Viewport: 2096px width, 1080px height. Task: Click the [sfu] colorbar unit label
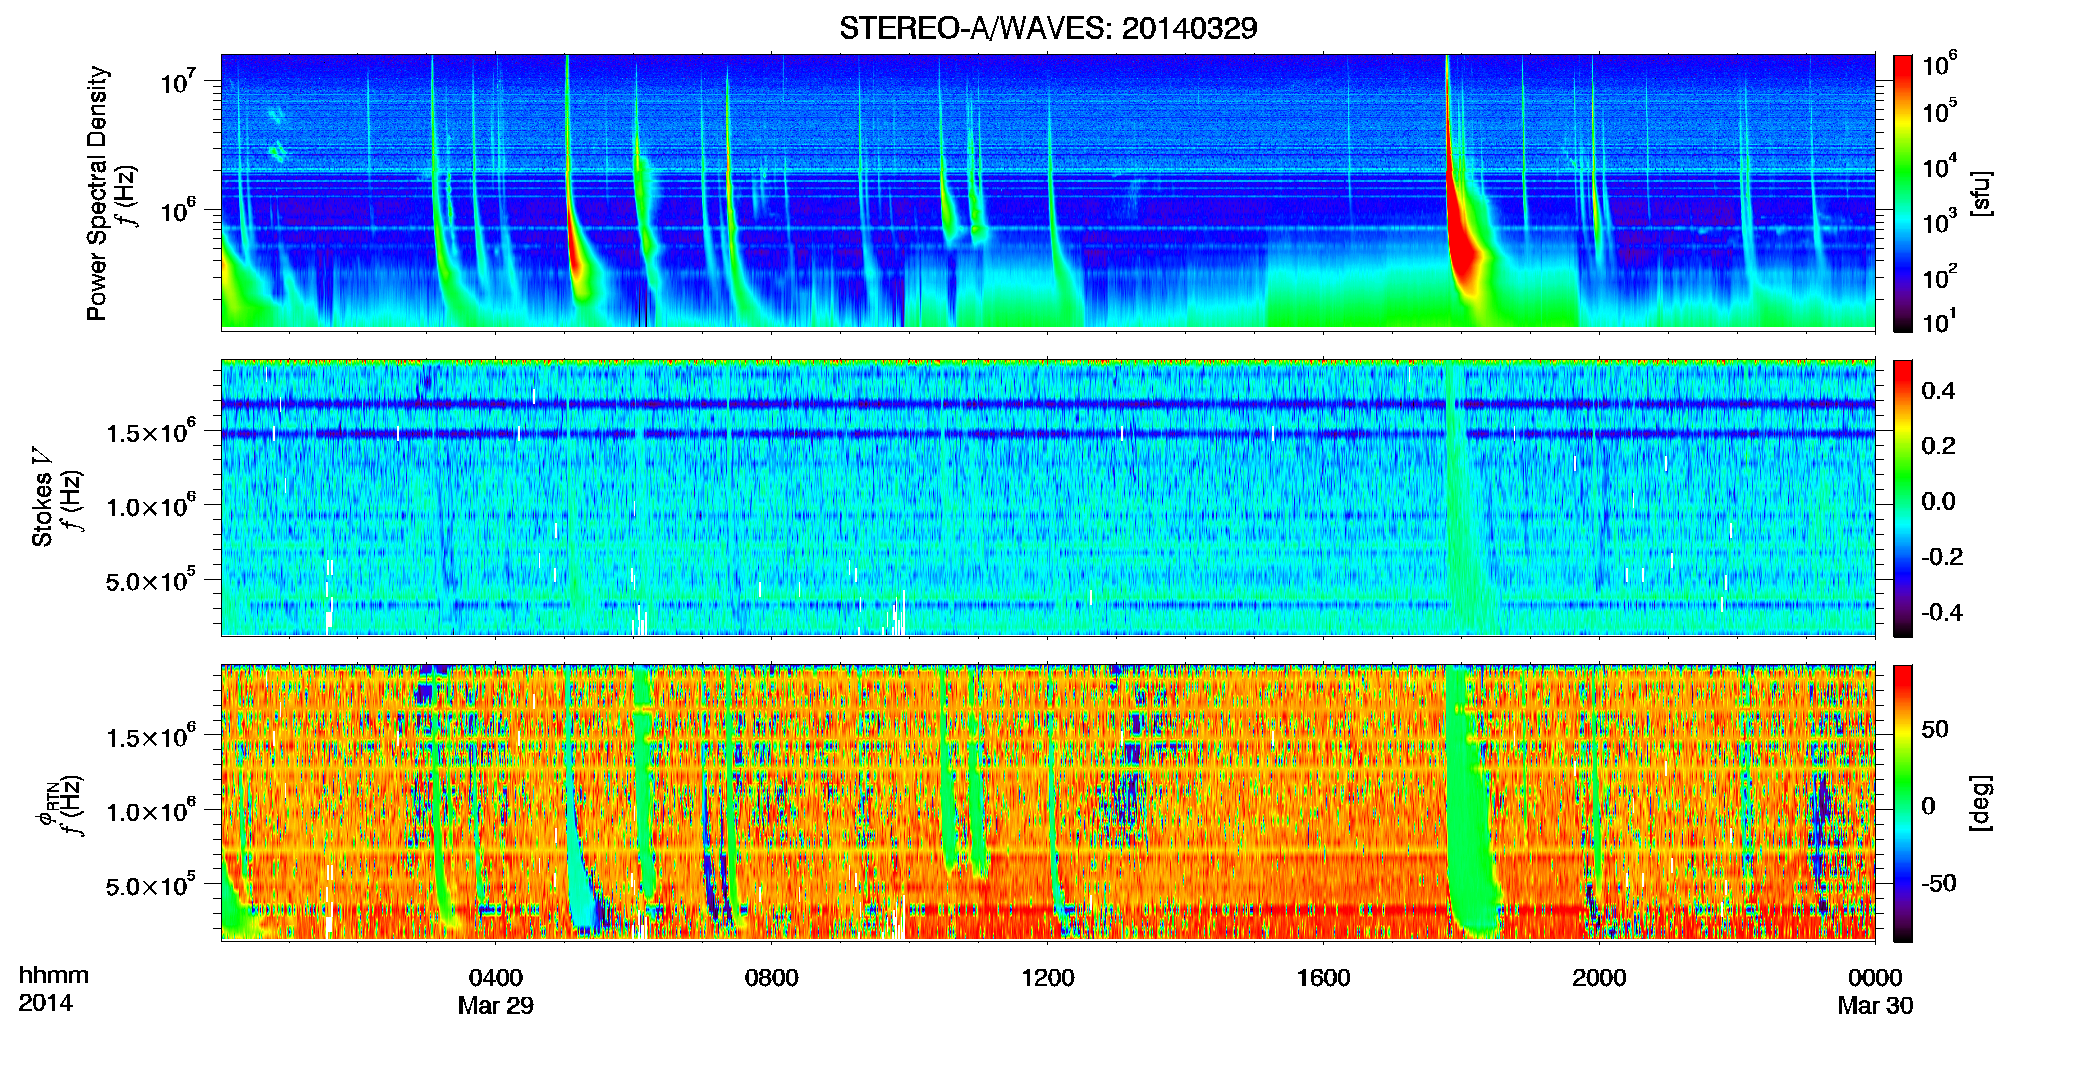[x=1982, y=193]
